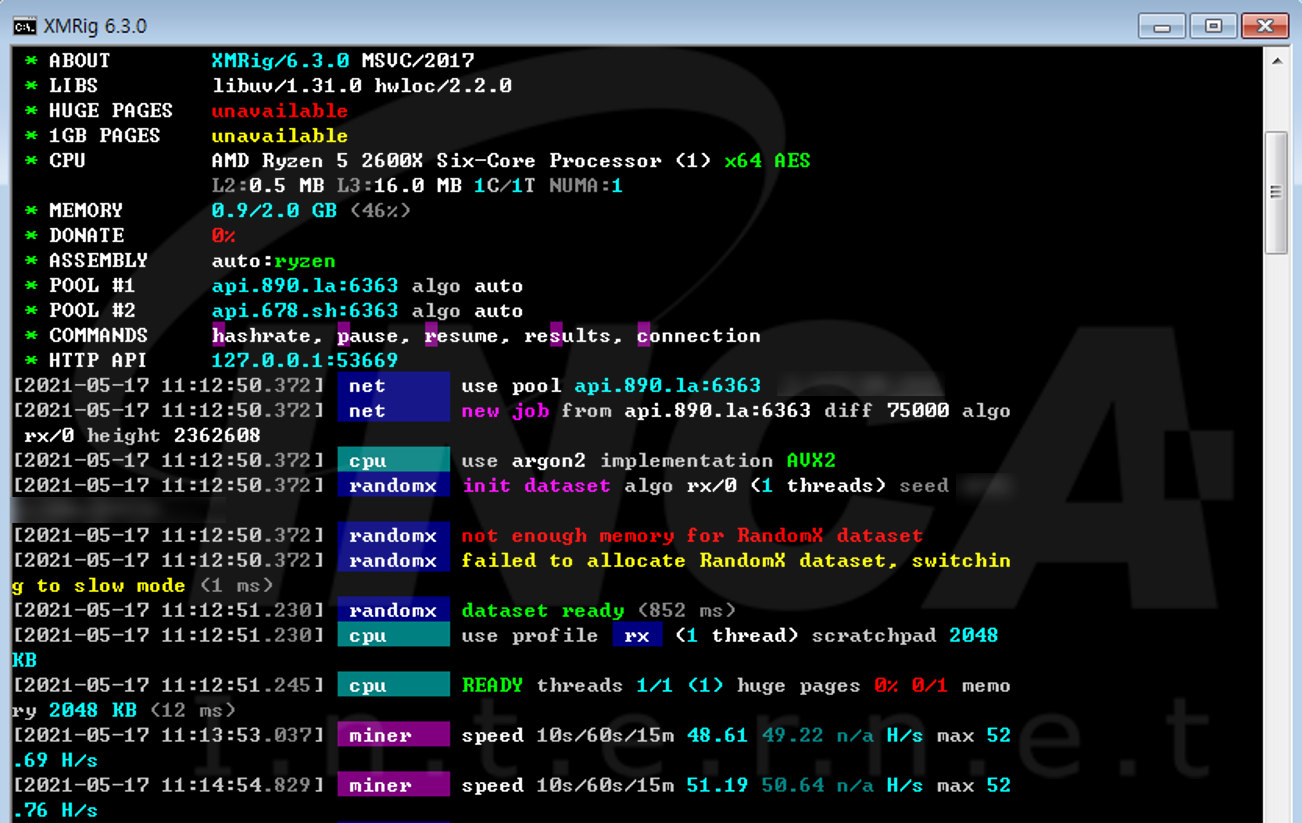Click 'randomx' tag on dataset ready line

coord(393,611)
